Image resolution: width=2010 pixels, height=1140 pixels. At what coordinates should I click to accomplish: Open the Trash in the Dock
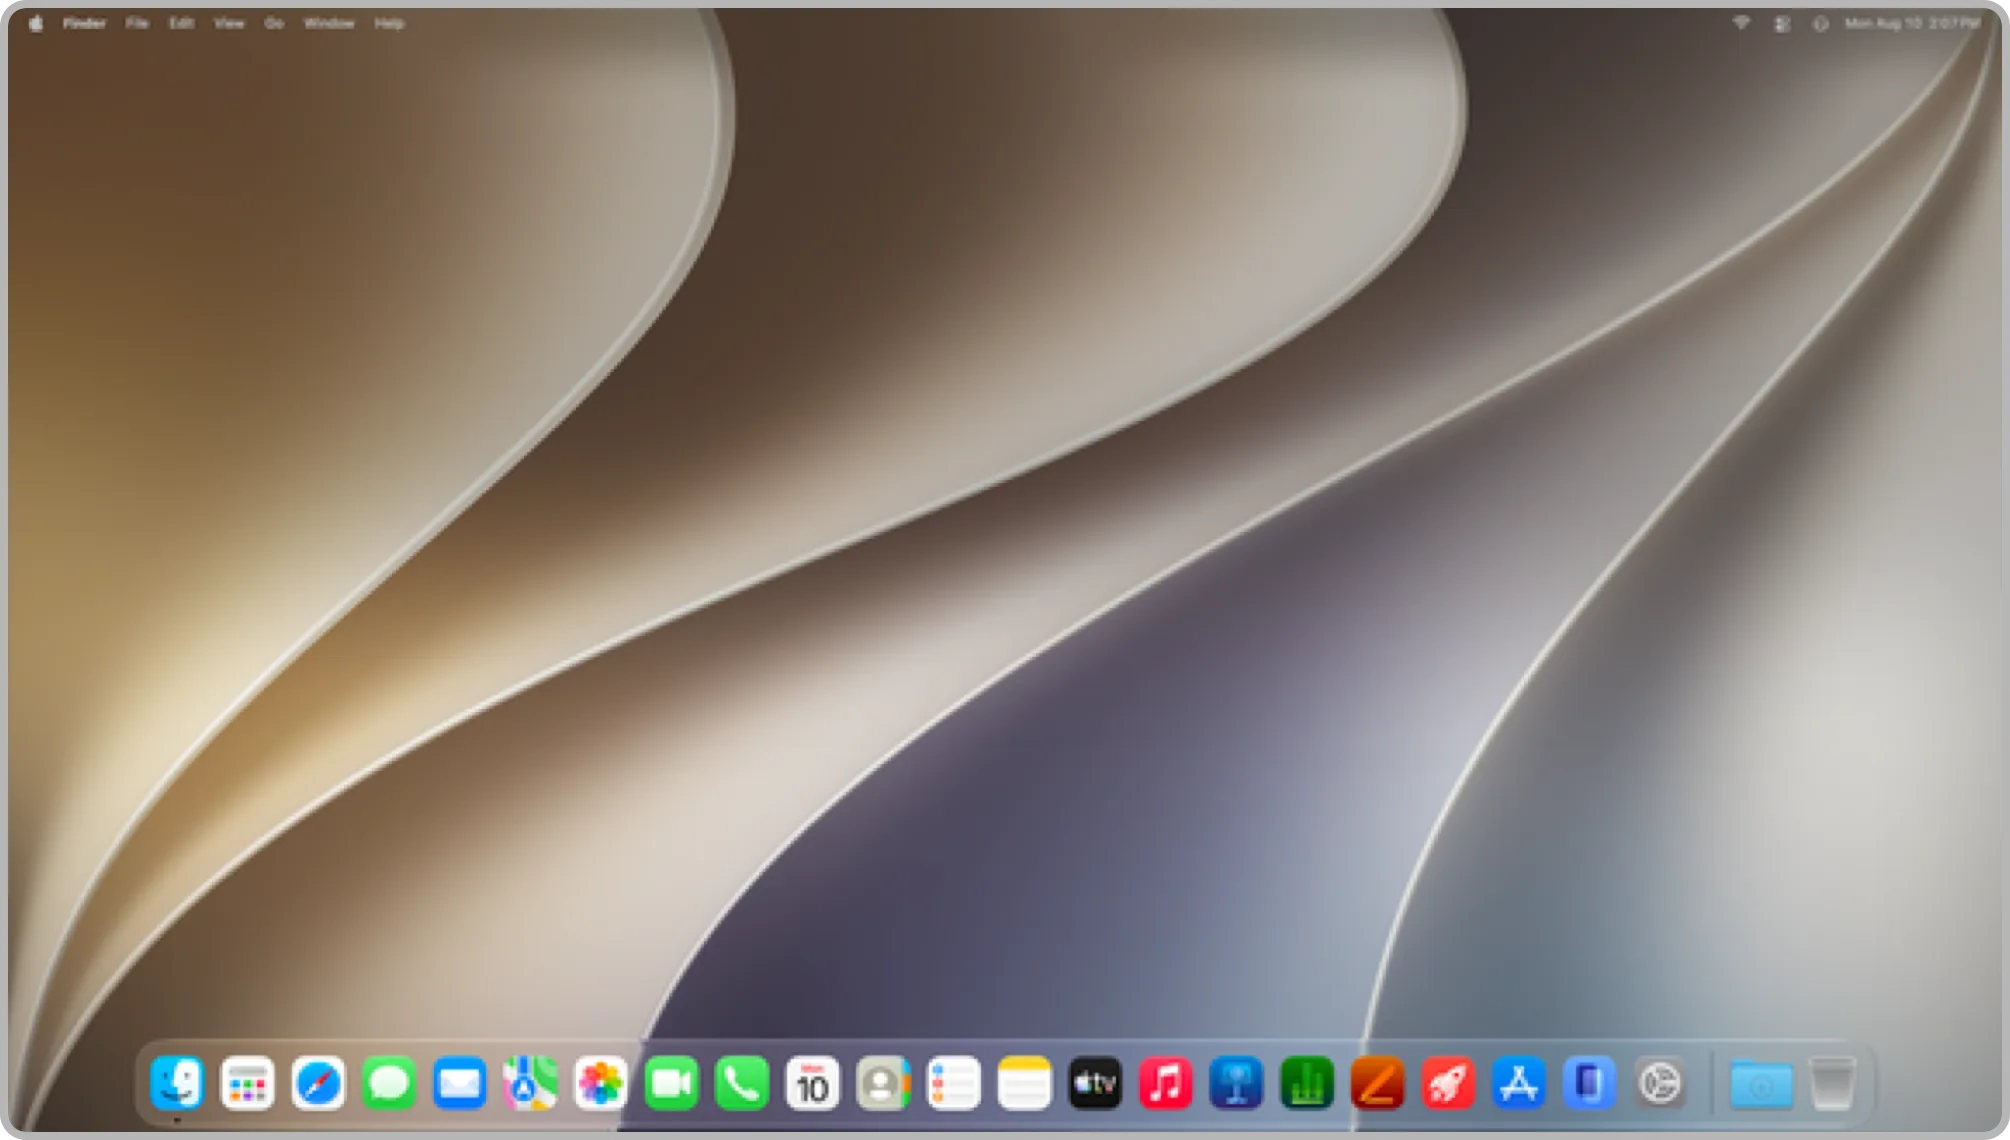pyautogui.click(x=1832, y=1083)
